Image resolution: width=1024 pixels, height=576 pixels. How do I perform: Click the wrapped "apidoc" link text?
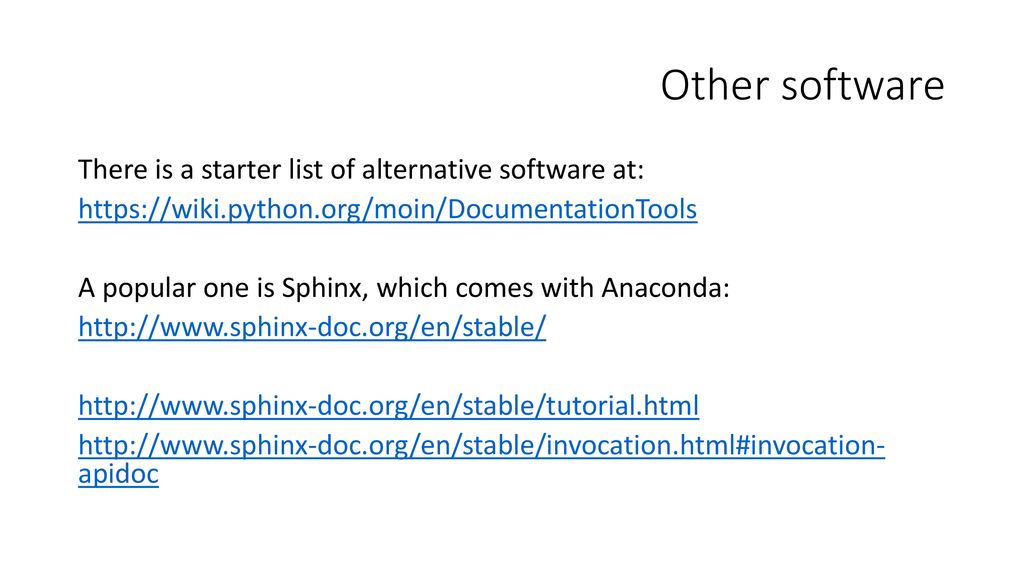click(118, 475)
